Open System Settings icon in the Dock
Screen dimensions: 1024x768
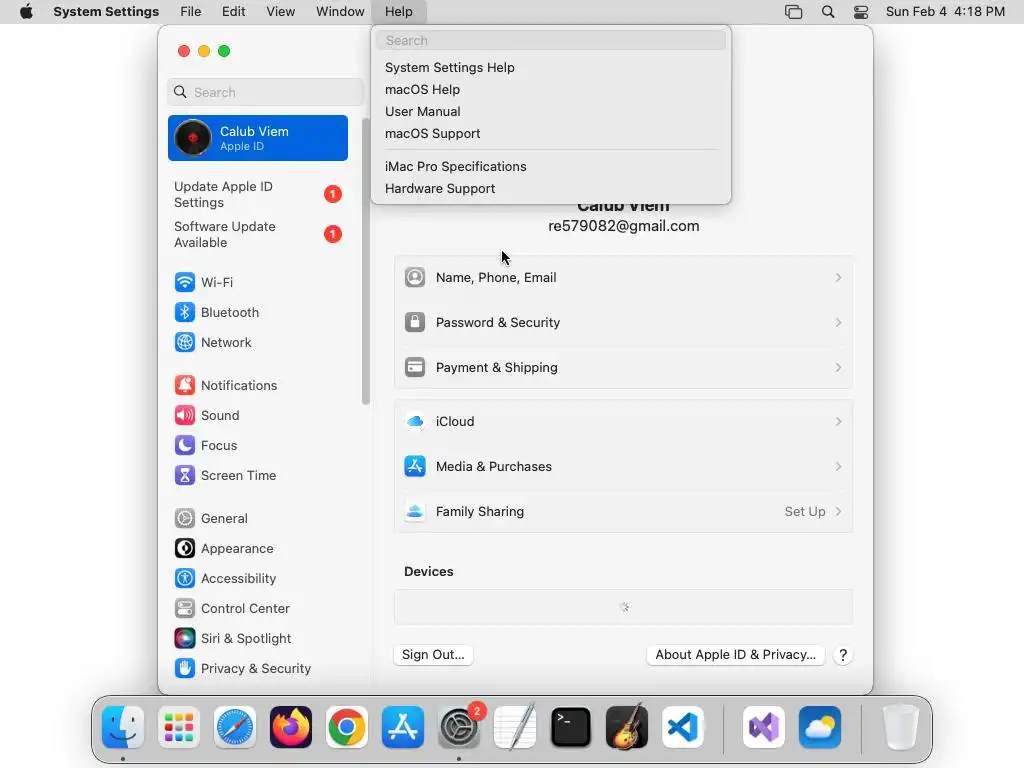click(459, 727)
